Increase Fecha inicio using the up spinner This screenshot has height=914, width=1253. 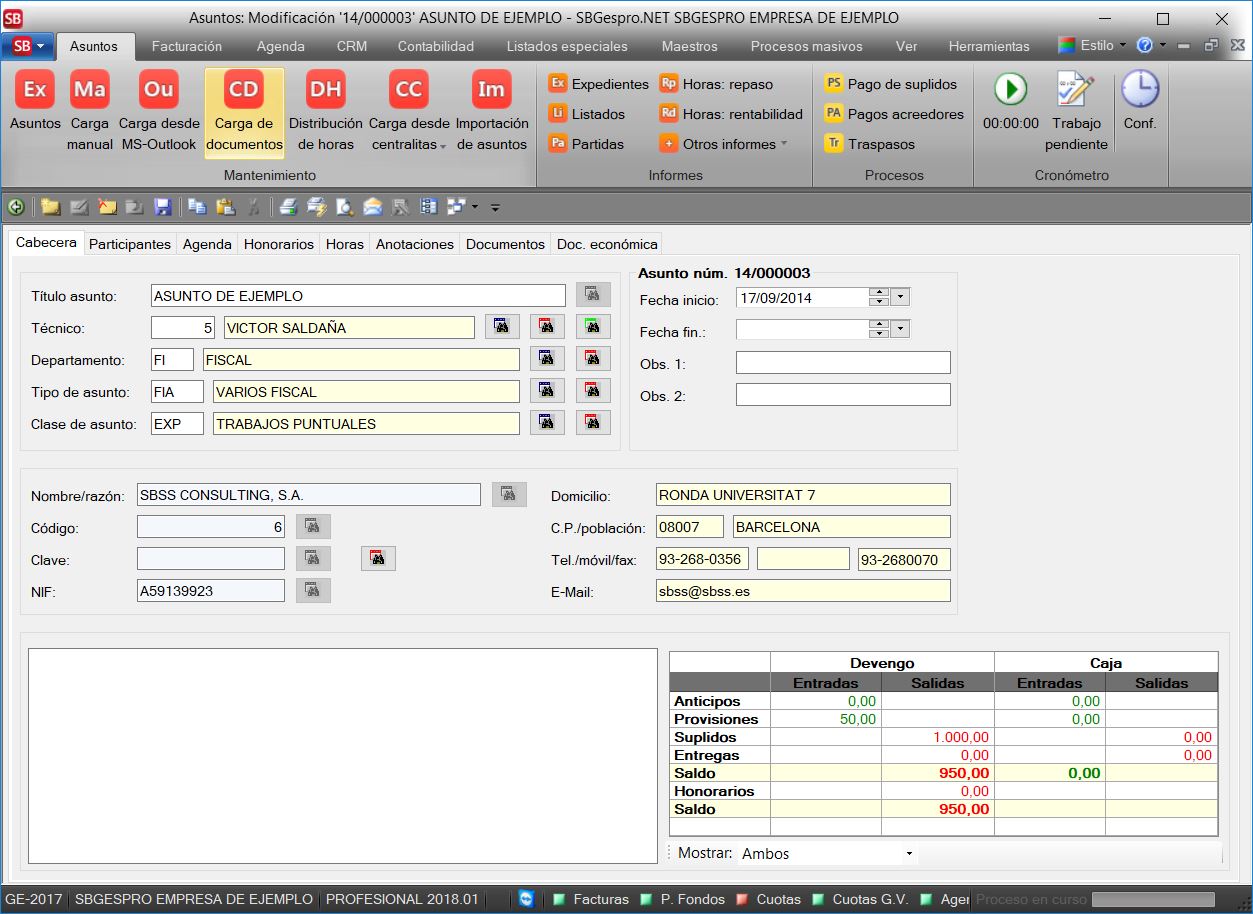pyautogui.click(x=878, y=293)
